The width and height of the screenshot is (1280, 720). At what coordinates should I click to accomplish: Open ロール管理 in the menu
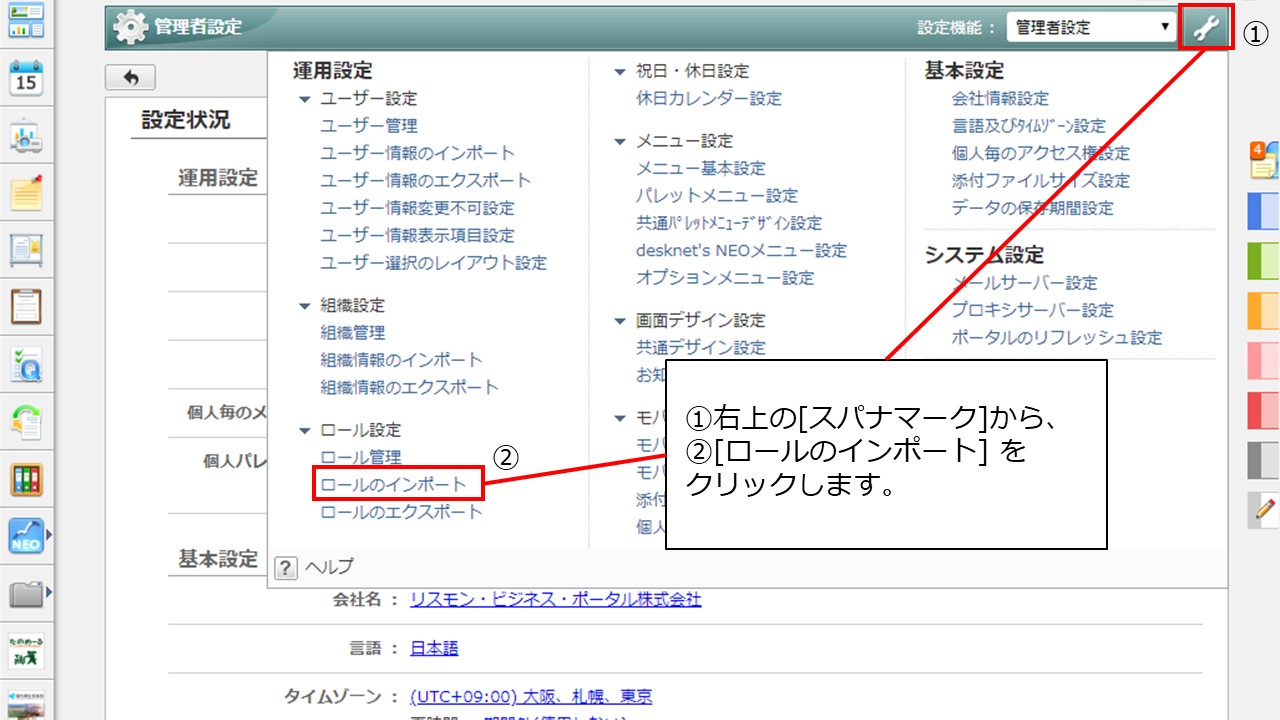click(x=361, y=458)
